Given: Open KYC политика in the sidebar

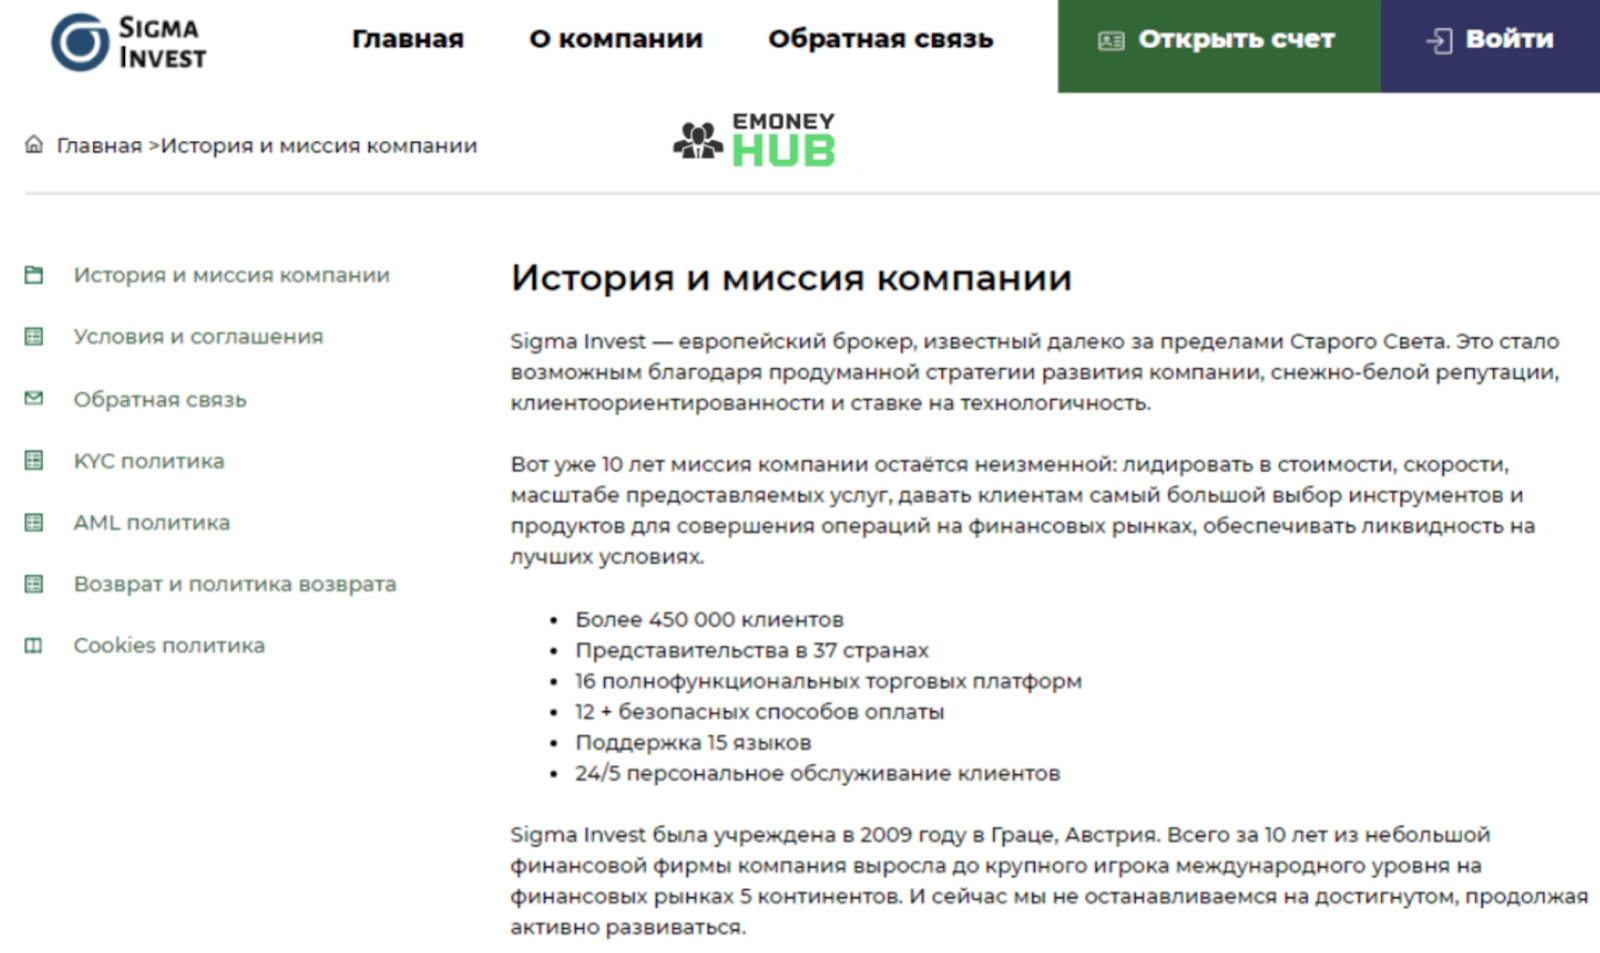Looking at the screenshot, I should (x=149, y=461).
